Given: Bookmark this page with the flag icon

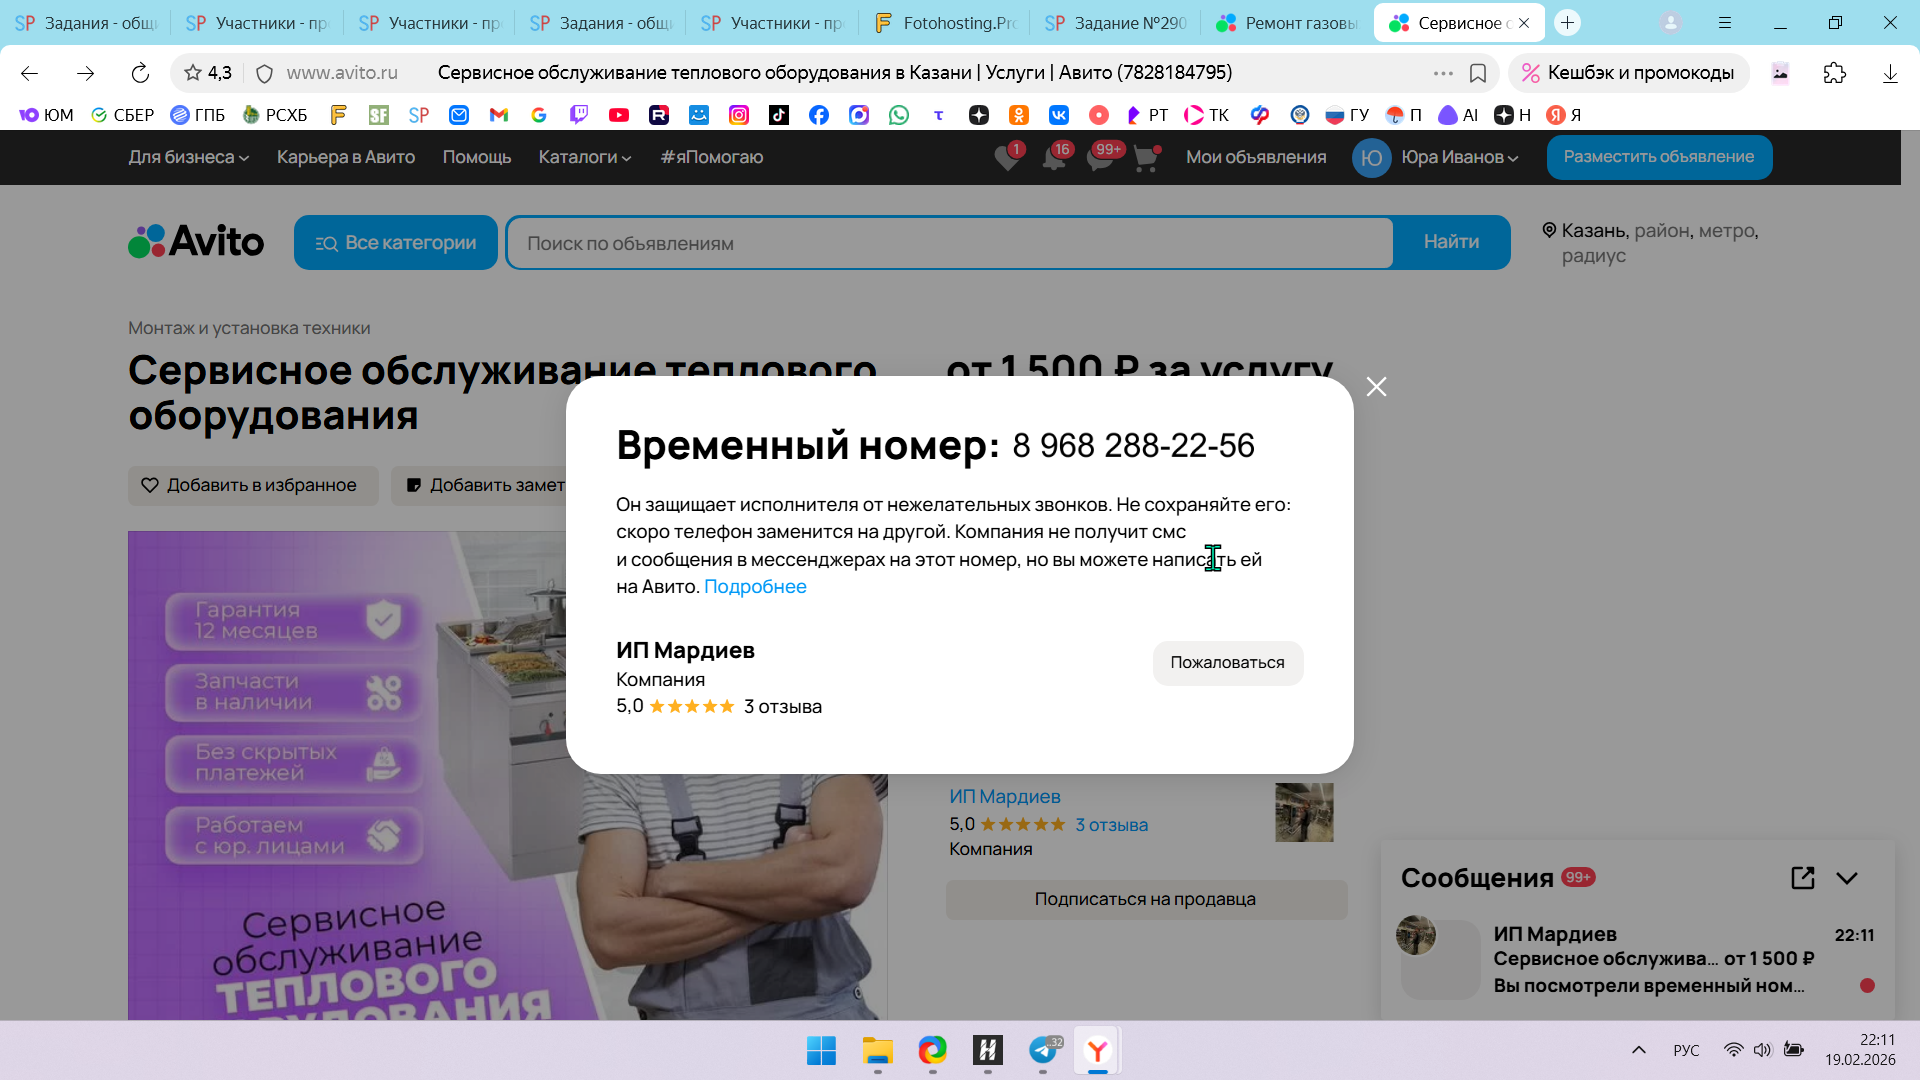Looking at the screenshot, I should [1478, 73].
